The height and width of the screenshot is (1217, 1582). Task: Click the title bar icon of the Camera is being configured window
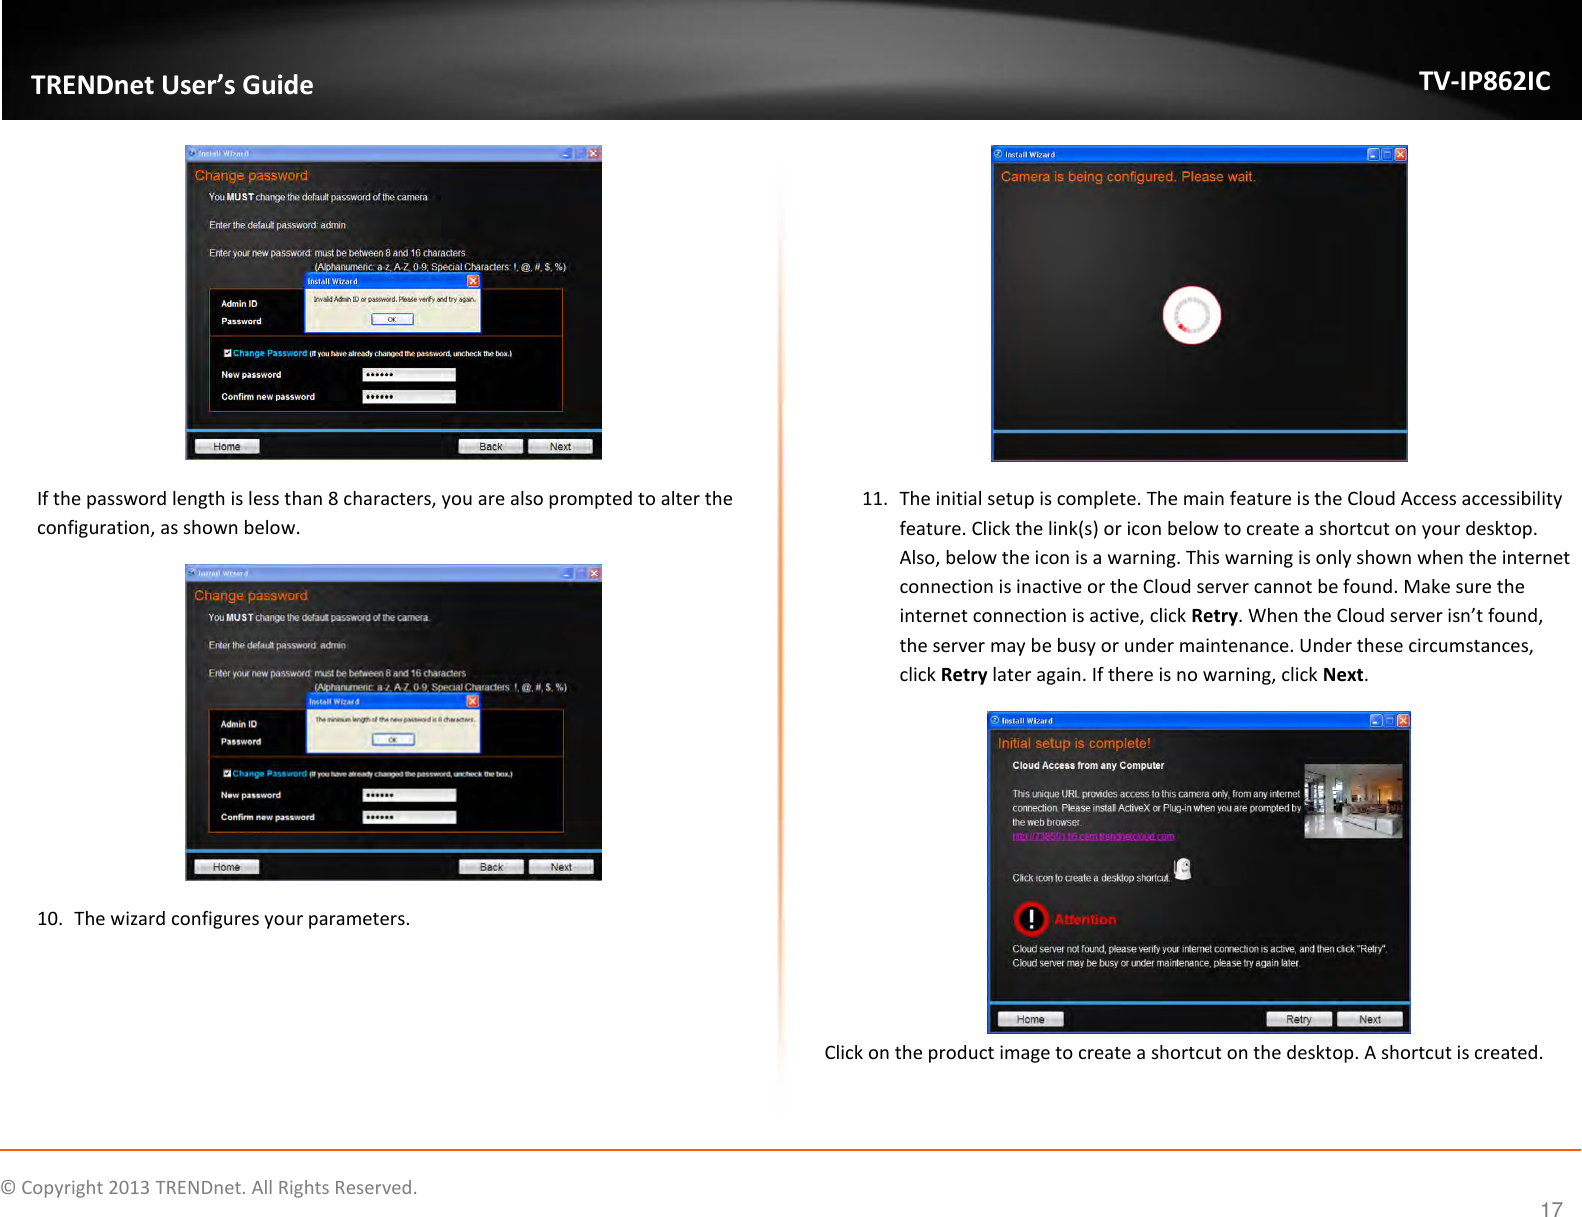tap(997, 154)
